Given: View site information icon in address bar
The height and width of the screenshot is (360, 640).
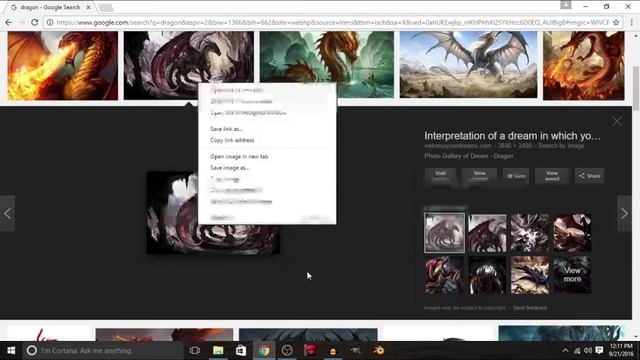Looking at the screenshot, I should coord(50,22).
